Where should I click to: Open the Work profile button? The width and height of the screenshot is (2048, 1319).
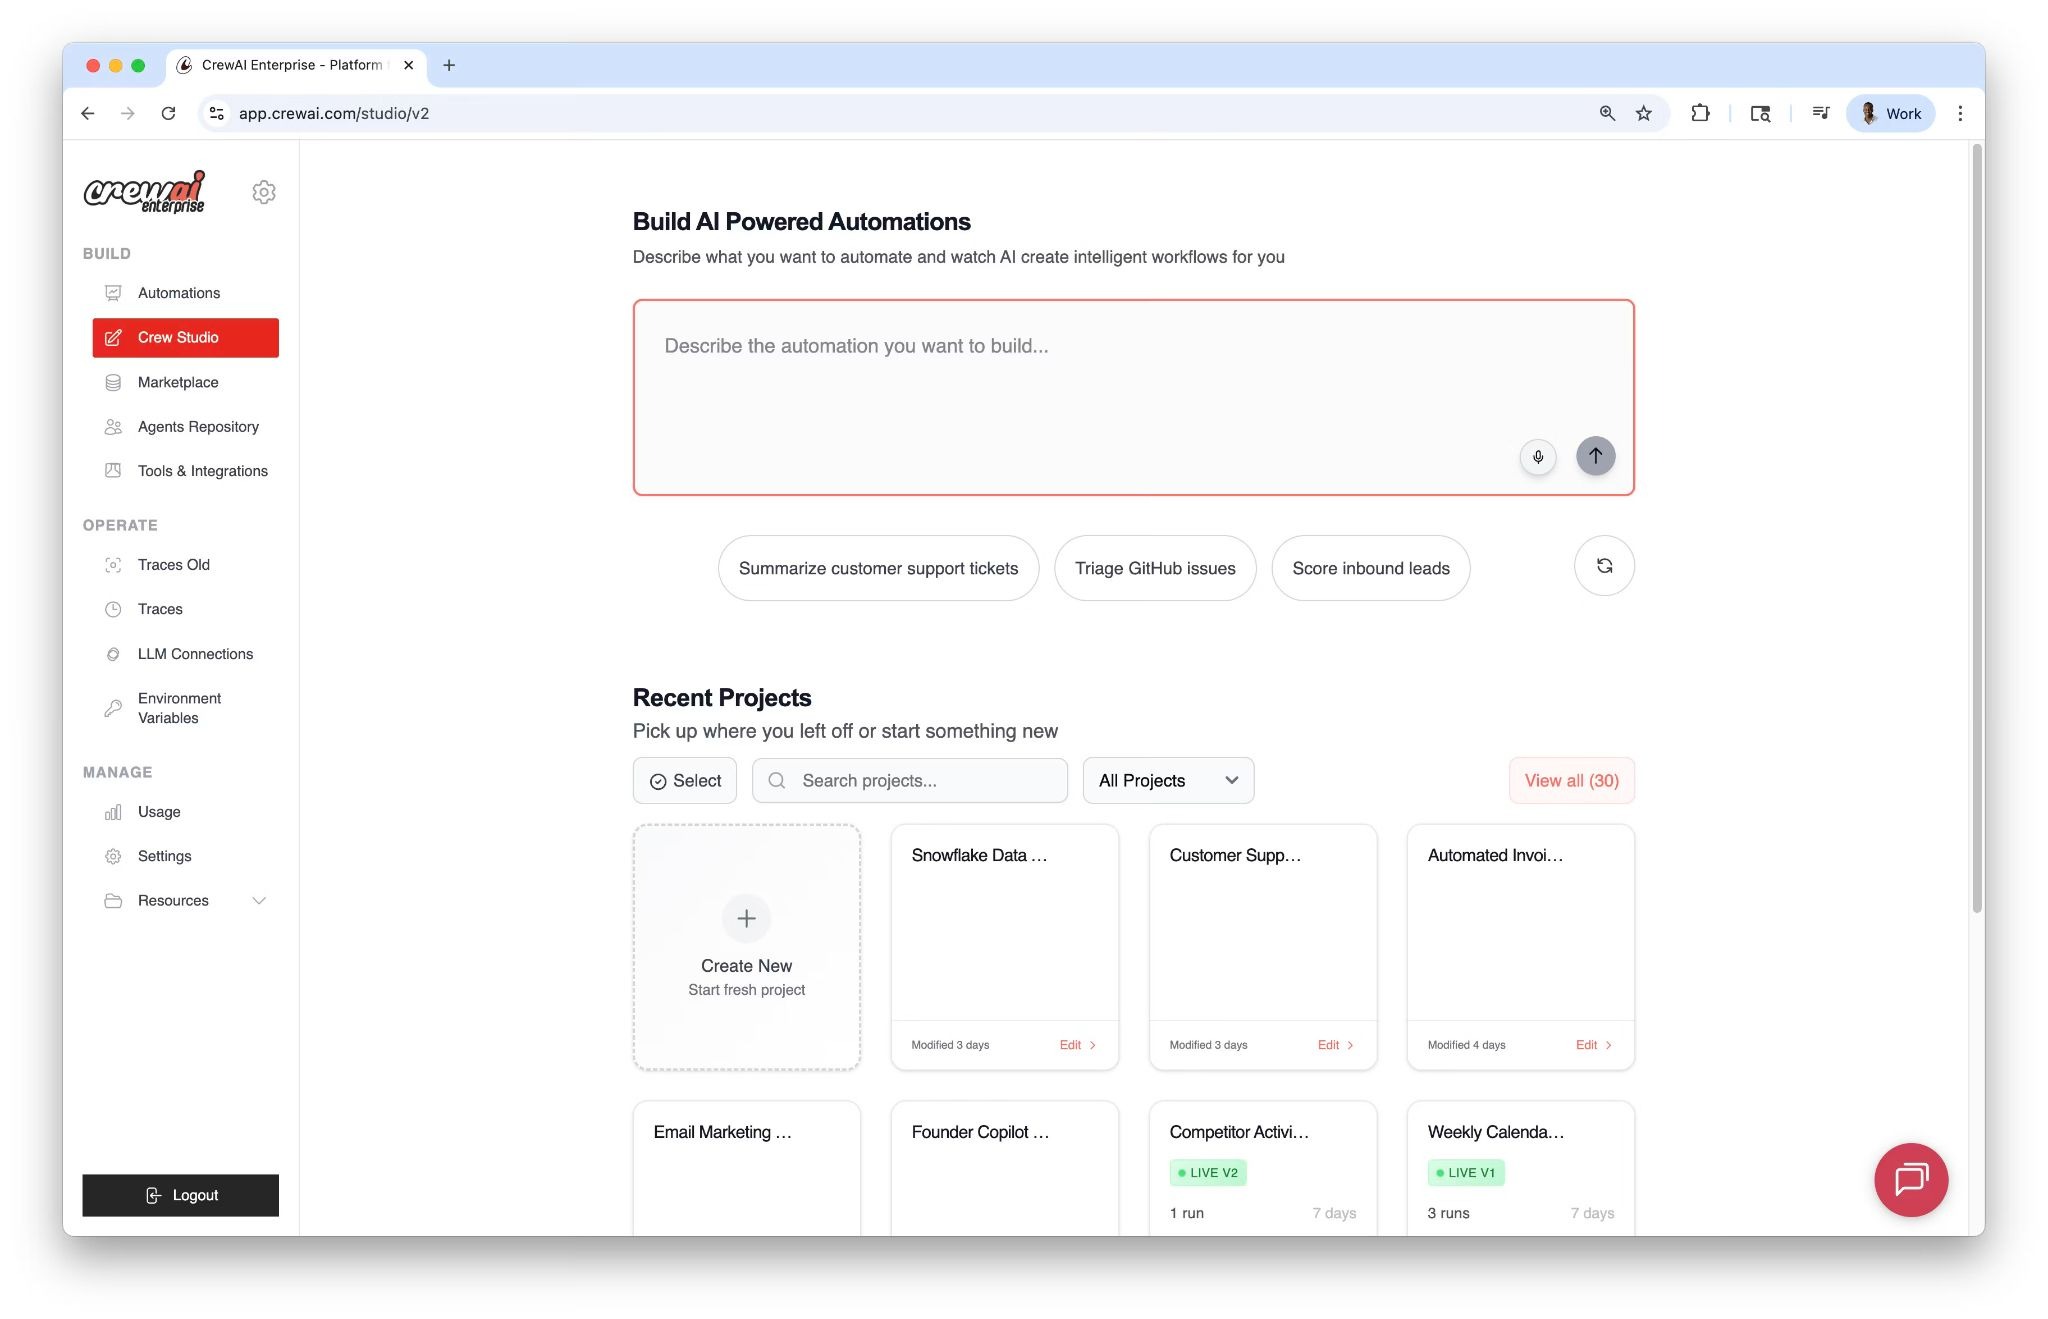click(1890, 113)
